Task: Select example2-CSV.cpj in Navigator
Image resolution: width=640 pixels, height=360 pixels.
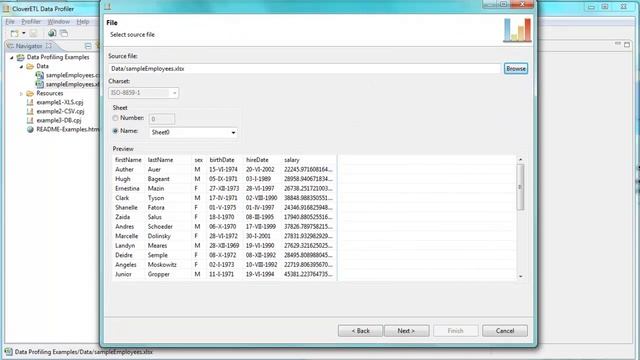Action: [60, 111]
